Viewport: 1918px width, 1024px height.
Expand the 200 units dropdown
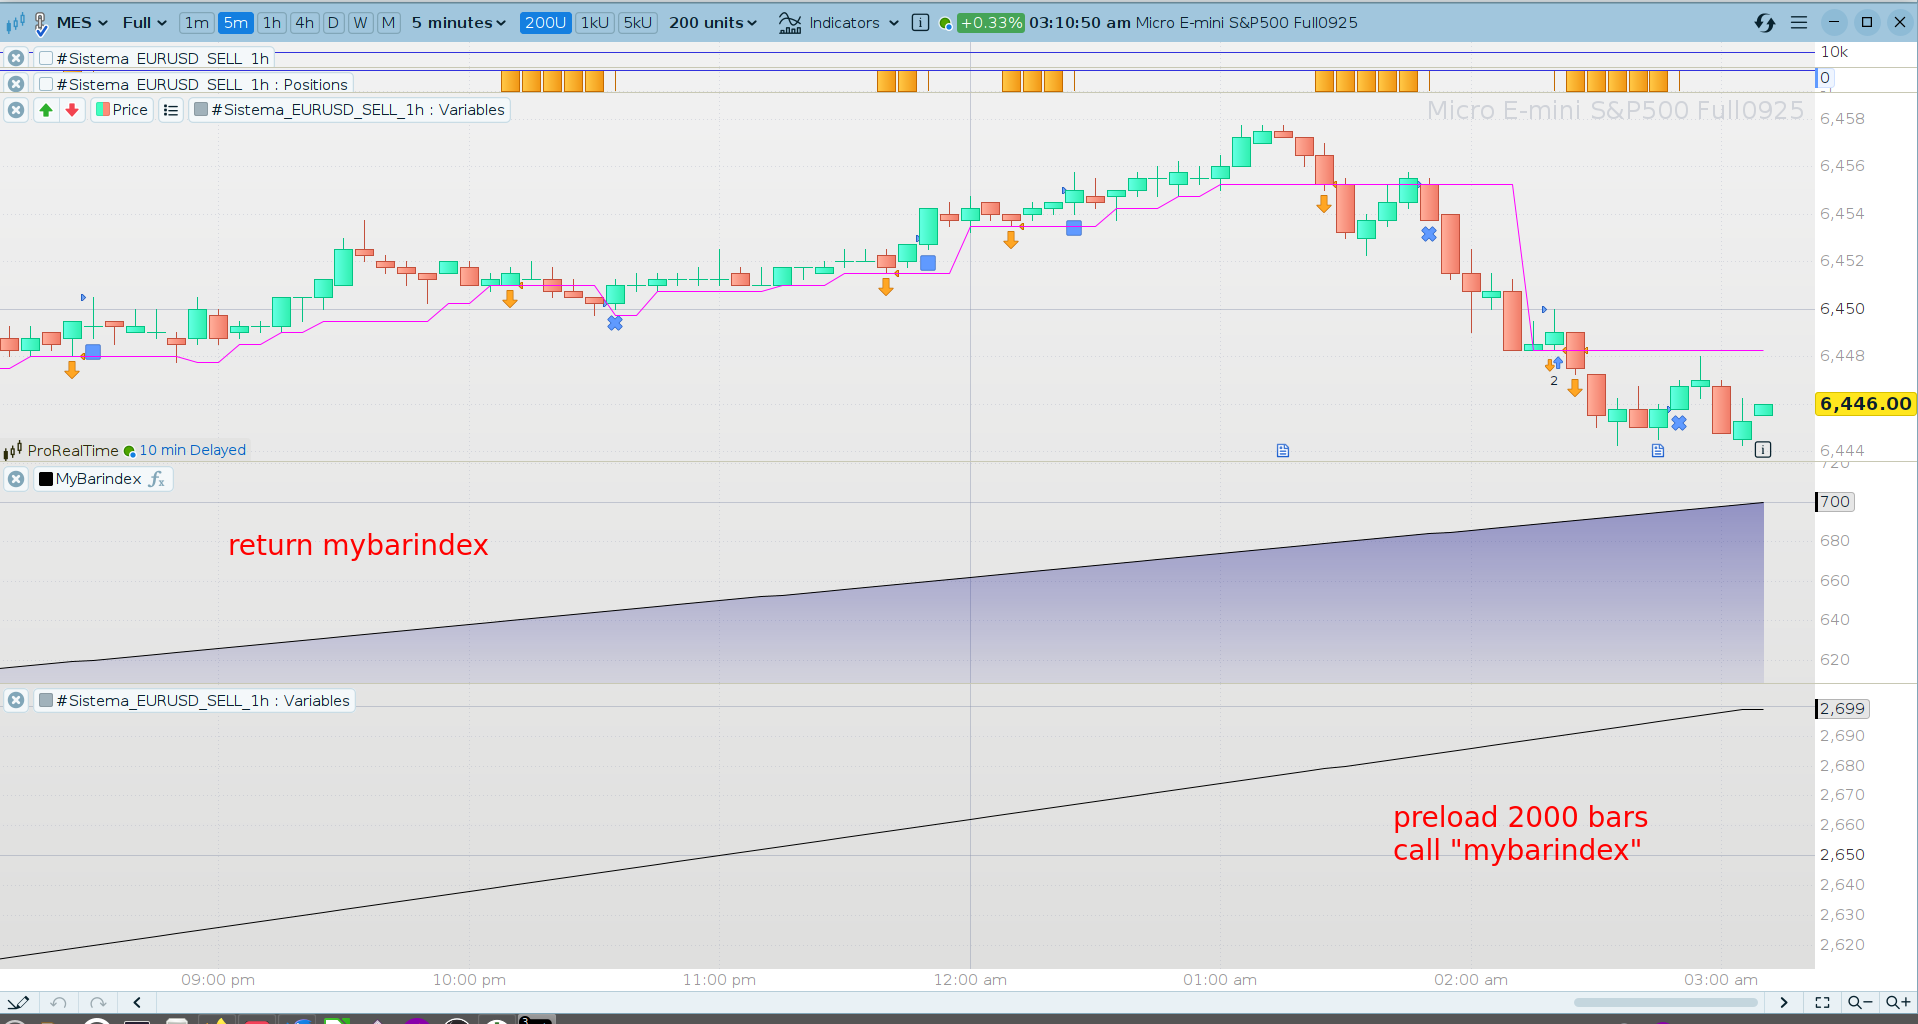(713, 22)
